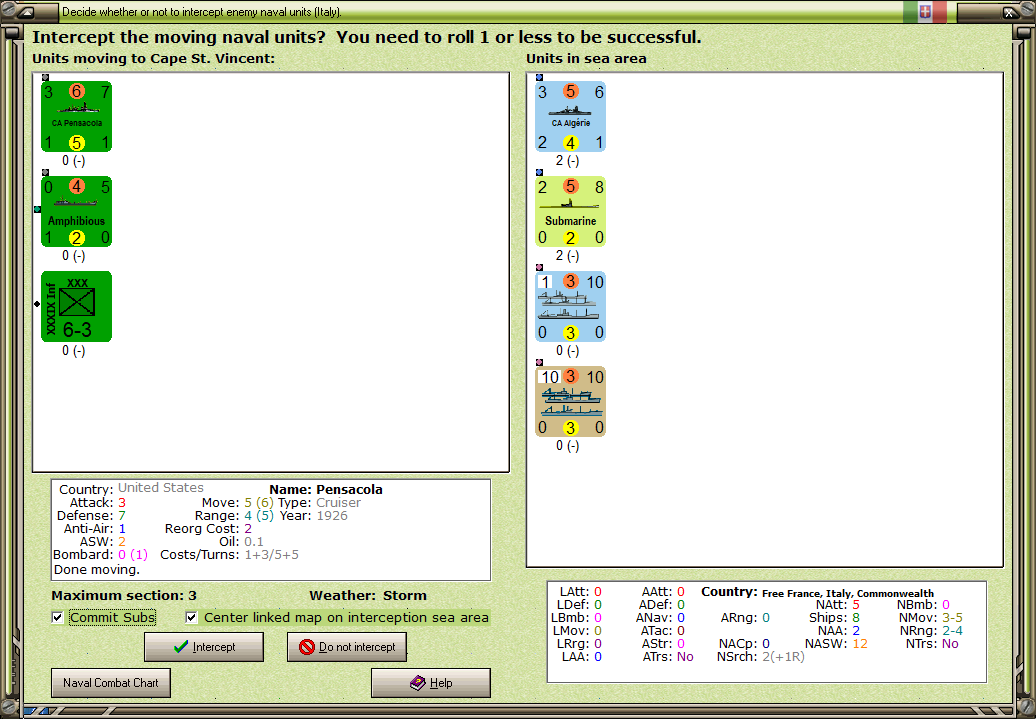The width and height of the screenshot is (1036, 719).
Task: Open the Help button
Action: (431, 683)
